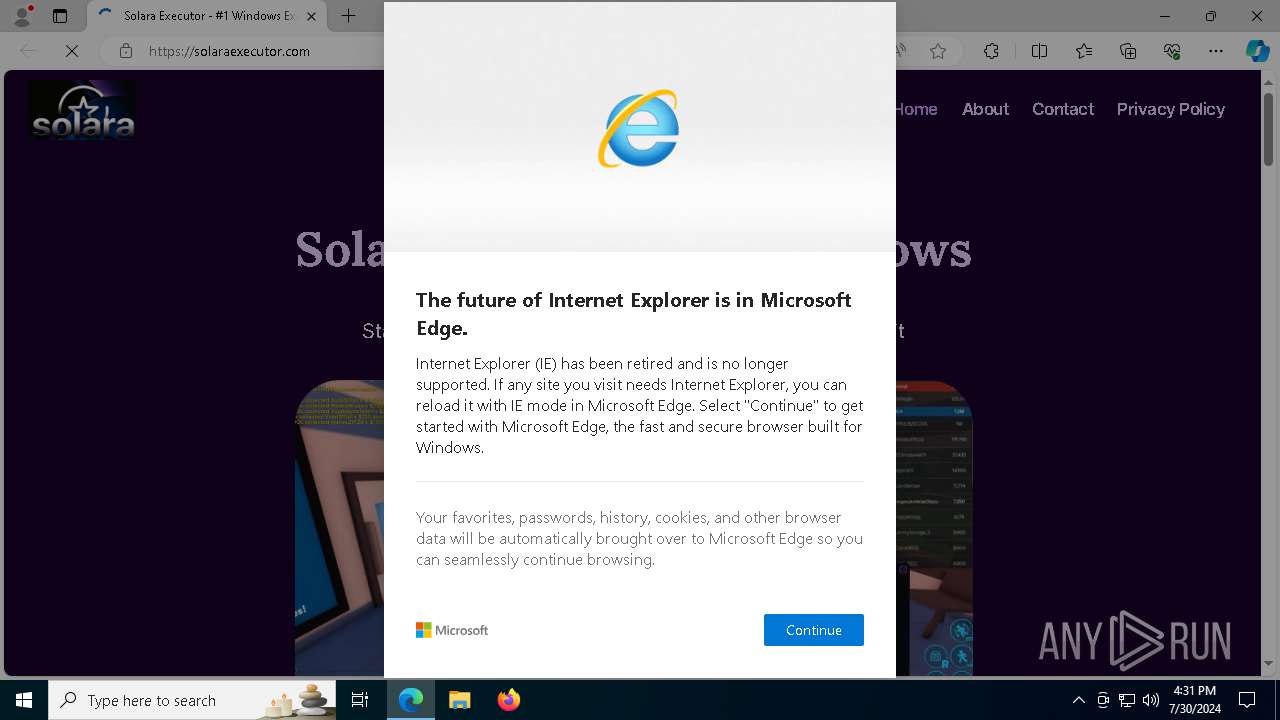The image size is (1280, 720).
Task: Open the network status tray icon
Action: pos(1127,700)
